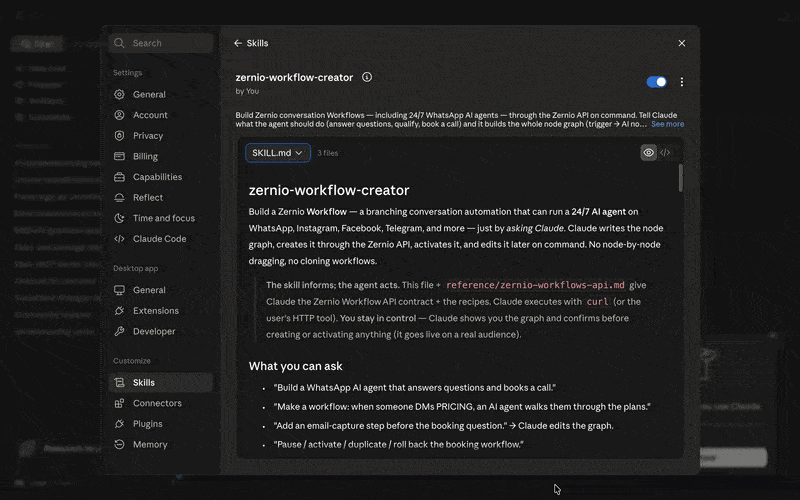Open General settings gear icon under Settings
Screen dimensions: 800x500
click(119, 94)
